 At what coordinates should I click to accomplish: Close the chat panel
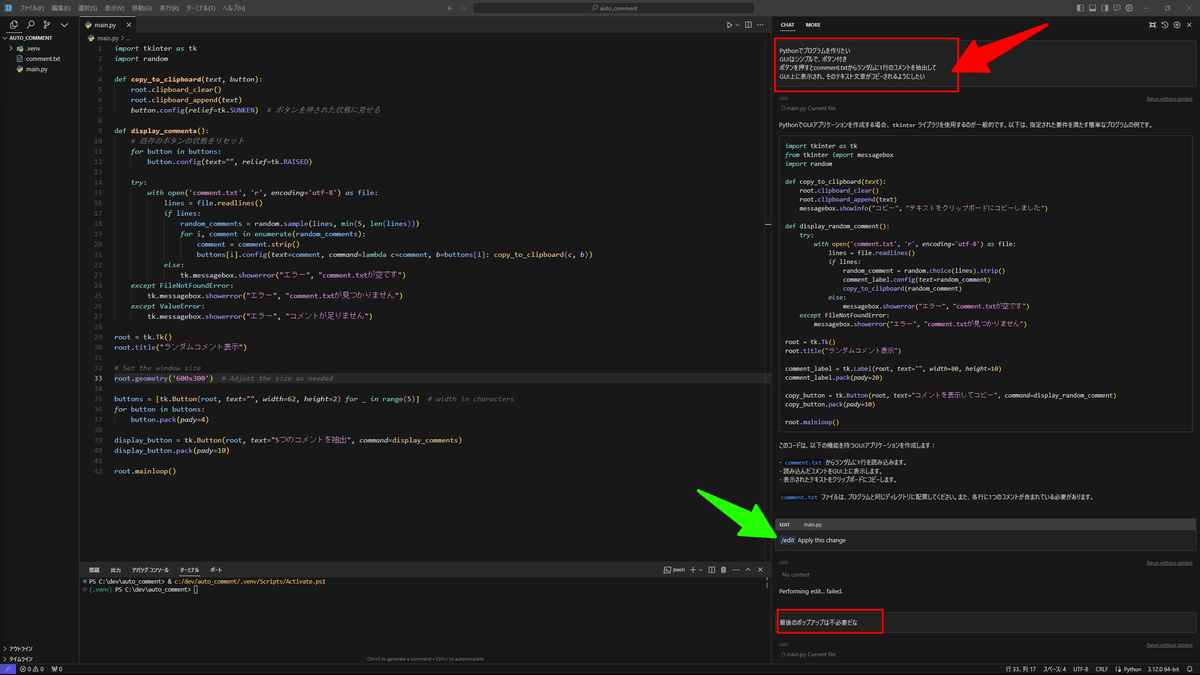(1189, 25)
